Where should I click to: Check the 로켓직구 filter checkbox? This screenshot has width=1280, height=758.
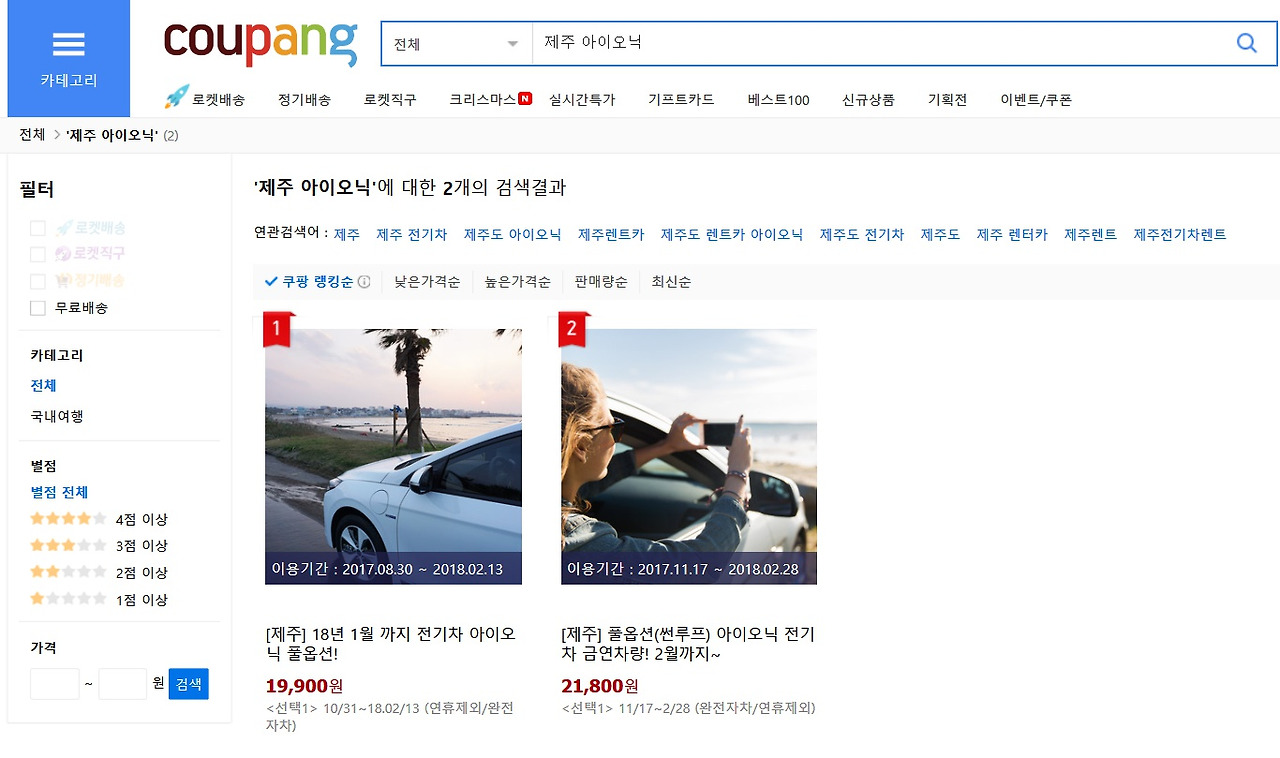point(37,254)
